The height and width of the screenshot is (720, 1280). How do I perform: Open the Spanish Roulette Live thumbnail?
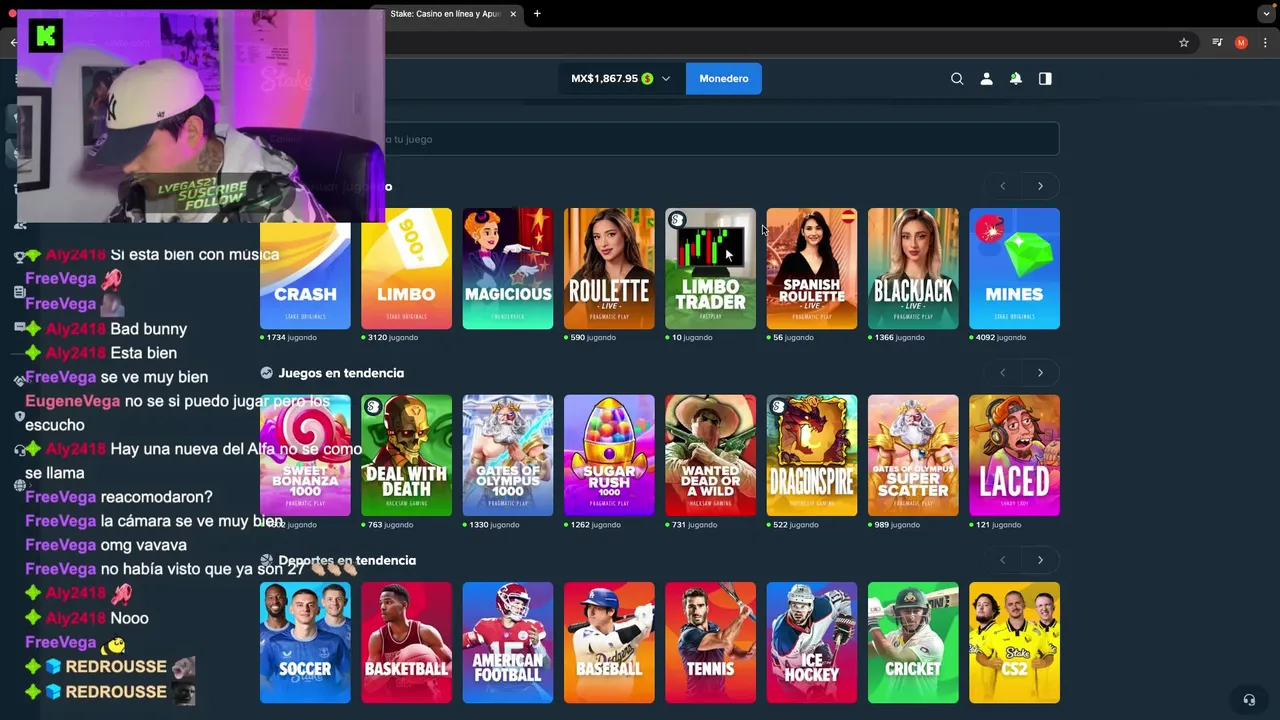[812, 268]
